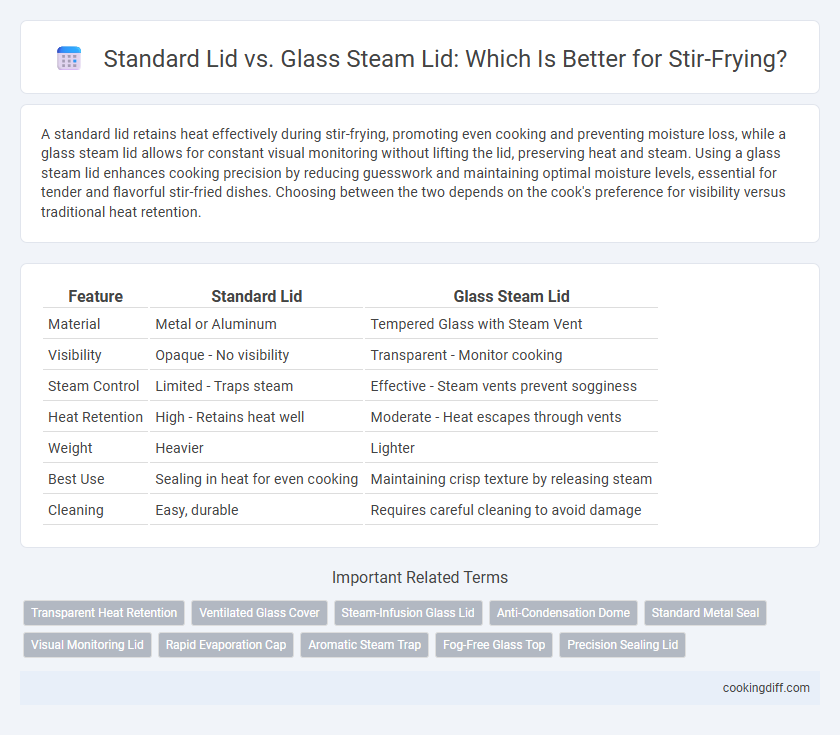Viewport: 840px width, 735px height.
Task: Select the Heat Retention table row label
Action: tap(95, 417)
